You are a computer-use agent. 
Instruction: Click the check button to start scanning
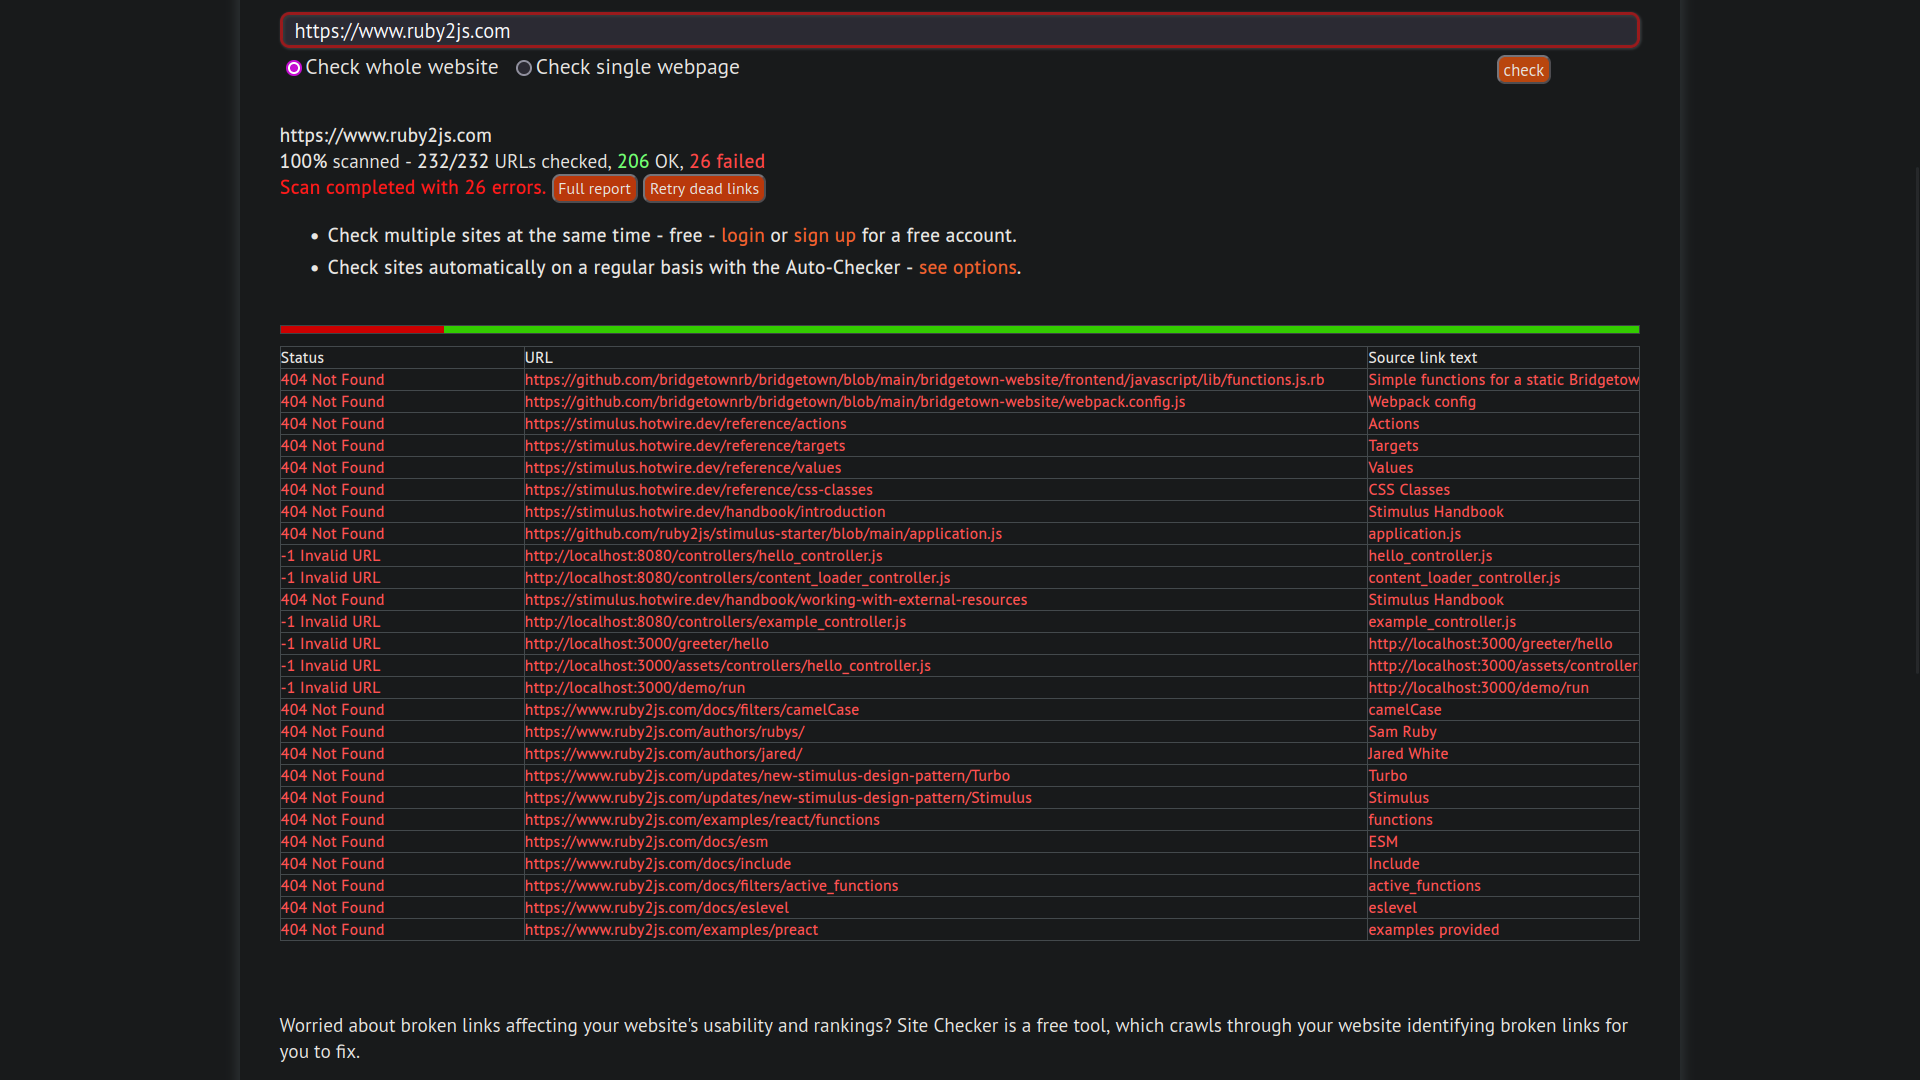coord(1522,69)
